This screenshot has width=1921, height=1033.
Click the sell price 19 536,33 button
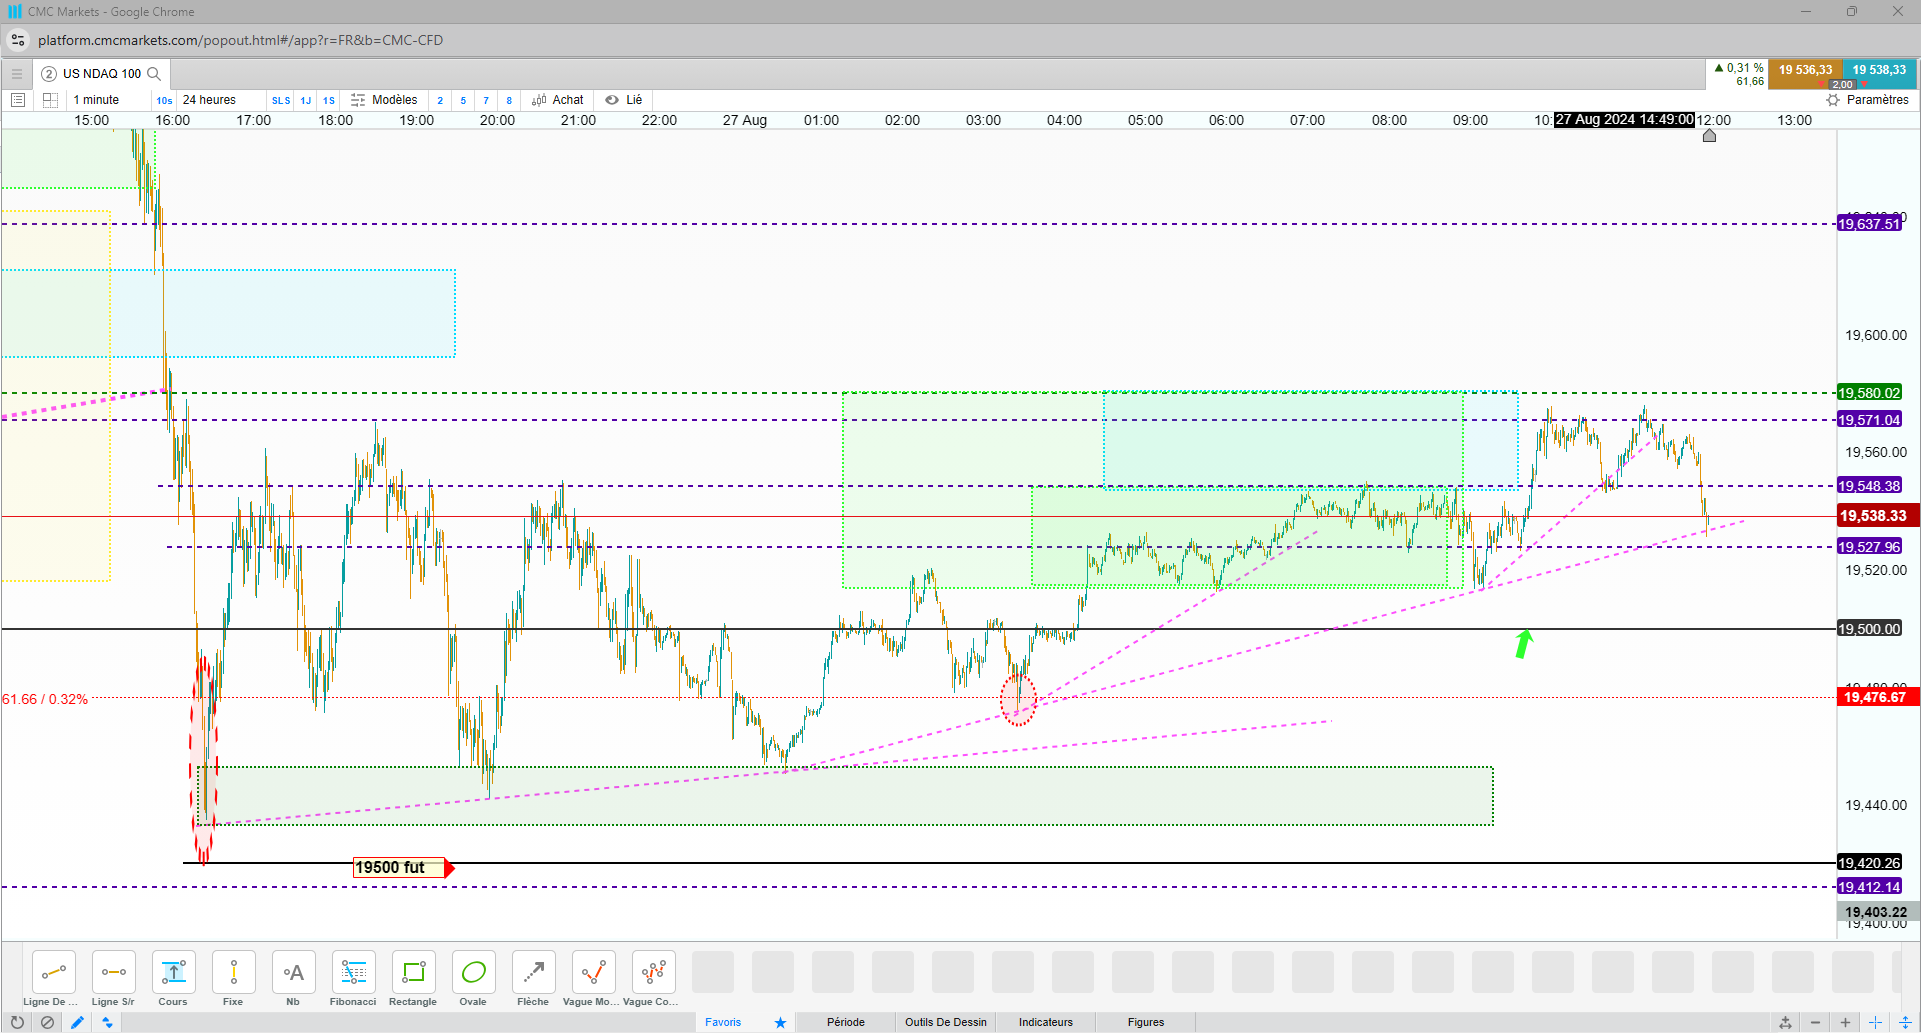pos(1805,72)
